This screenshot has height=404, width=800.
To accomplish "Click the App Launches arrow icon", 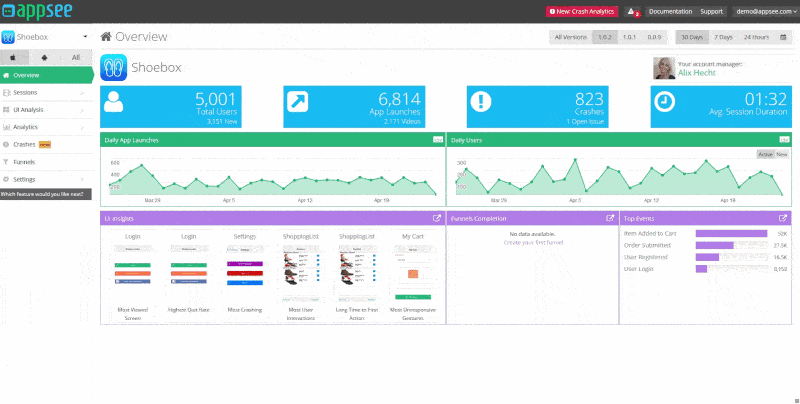I will 297,102.
